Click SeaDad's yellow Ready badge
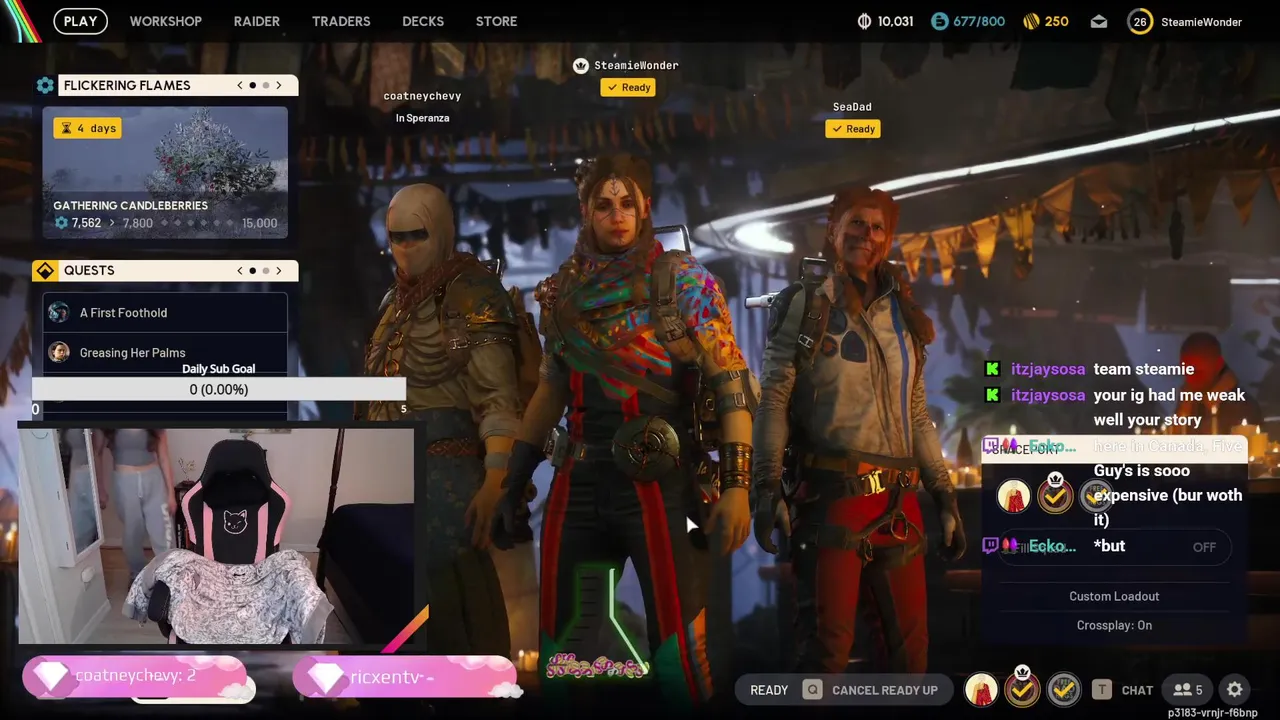 coord(853,129)
